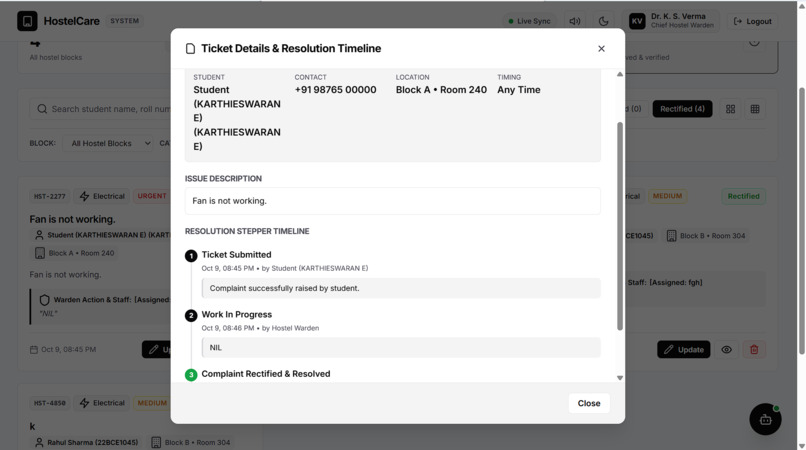Click the Update button on right ticket card
The height and width of the screenshot is (450, 806).
684,349
